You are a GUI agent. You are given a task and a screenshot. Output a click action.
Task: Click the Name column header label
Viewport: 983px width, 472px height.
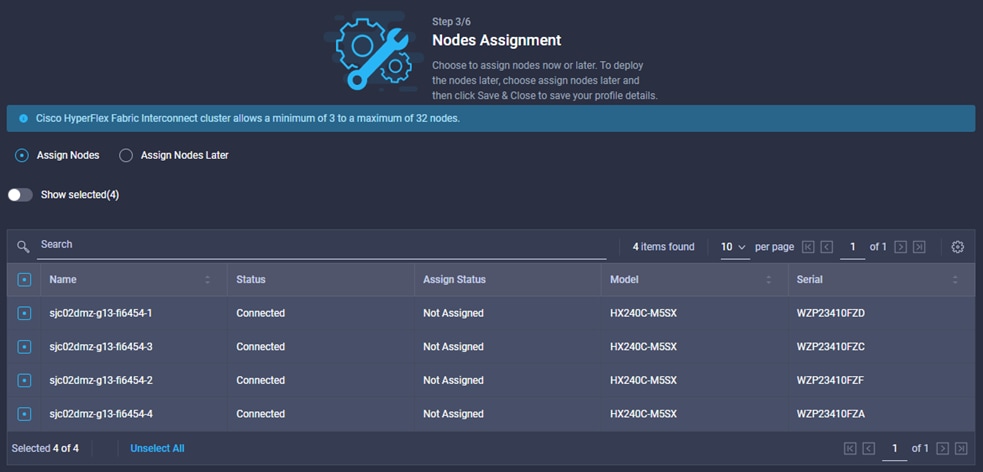pyautogui.click(x=63, y=280)
